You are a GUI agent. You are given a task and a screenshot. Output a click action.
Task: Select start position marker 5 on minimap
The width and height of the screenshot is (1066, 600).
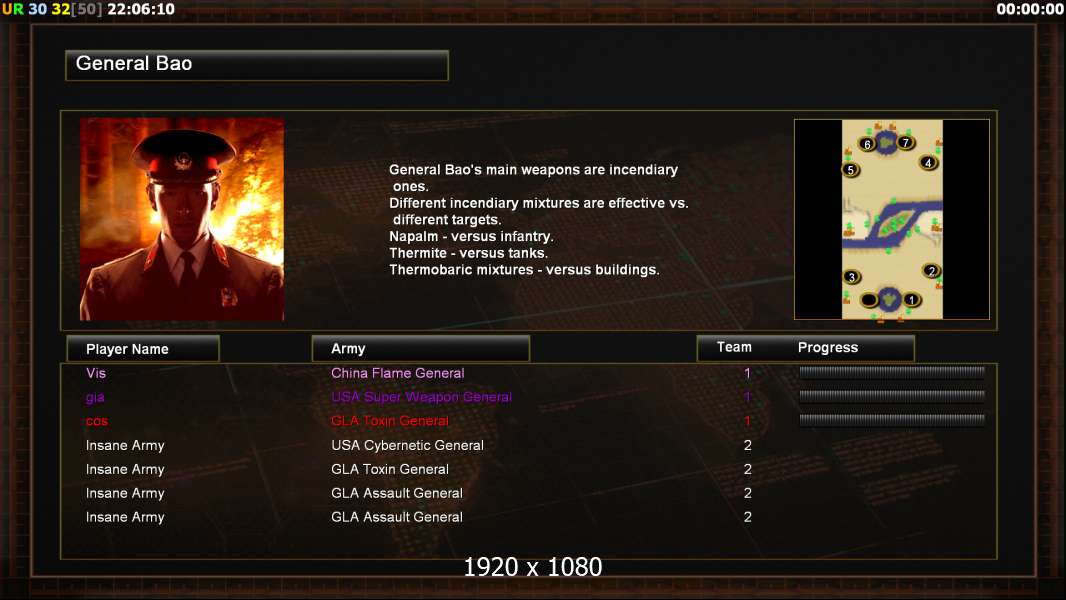[x=850, y=170]
